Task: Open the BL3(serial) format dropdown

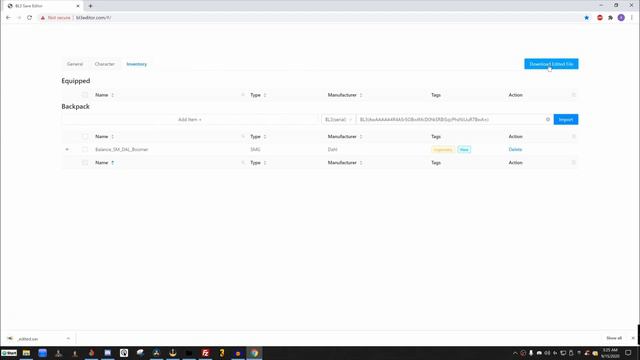Action: (338, 120)
